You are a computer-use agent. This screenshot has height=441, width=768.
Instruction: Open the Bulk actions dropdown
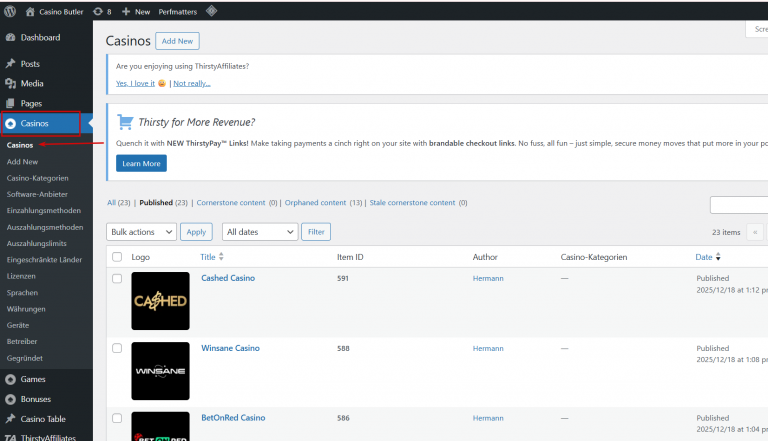141,232
